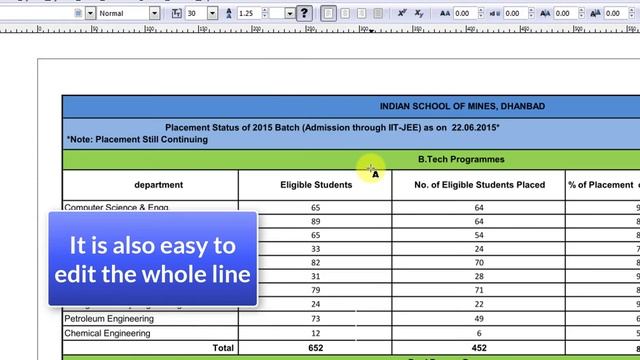Screen dimensions: 640x360
Task: Click the students placed cell '54'
Action: point(479,236)
